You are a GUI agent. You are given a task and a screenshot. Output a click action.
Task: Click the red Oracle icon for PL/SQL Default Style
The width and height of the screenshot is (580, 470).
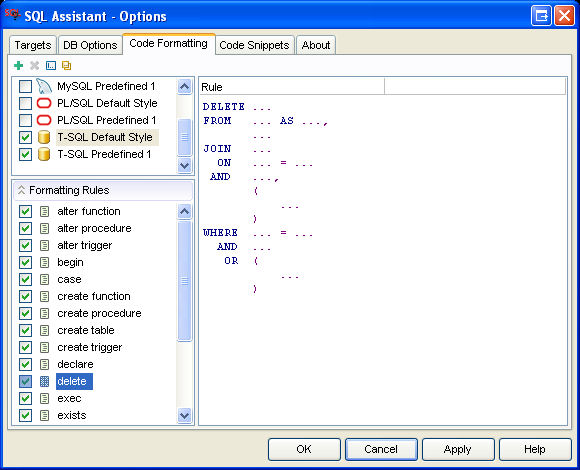coord(44,103)
